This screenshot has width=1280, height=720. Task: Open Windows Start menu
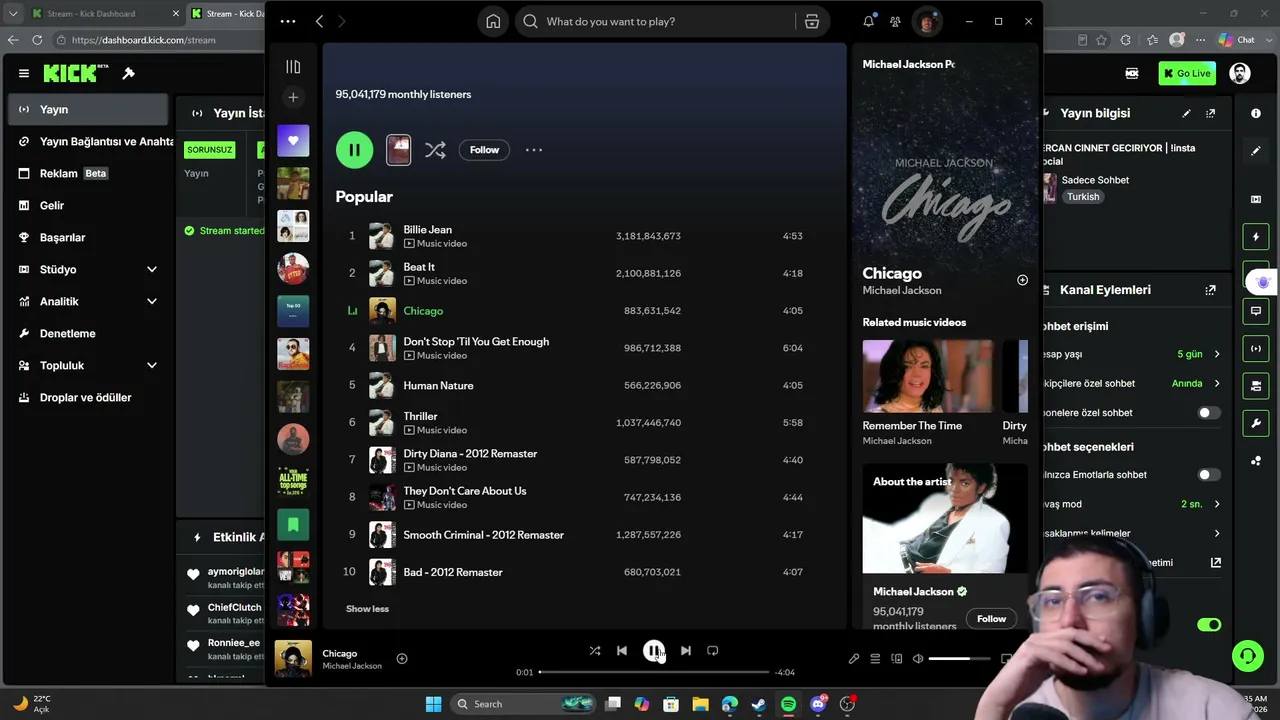pyautogui.click(x=433, y=704)
